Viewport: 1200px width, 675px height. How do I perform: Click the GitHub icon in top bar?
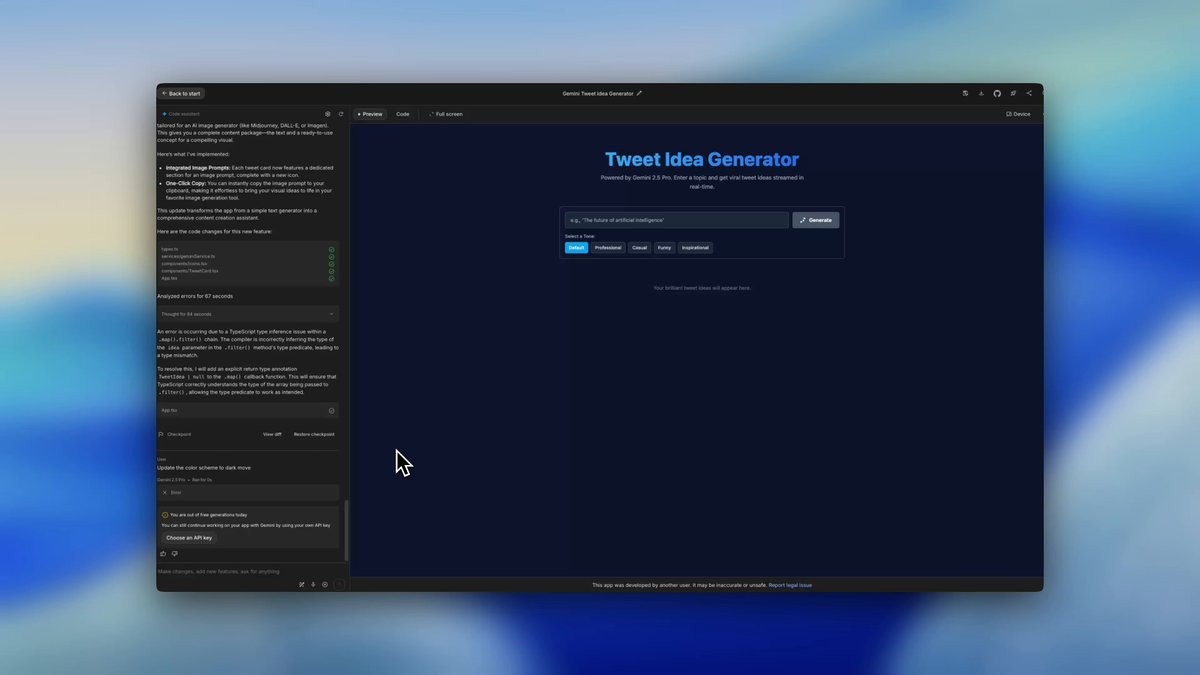click(x=997, y=93)
